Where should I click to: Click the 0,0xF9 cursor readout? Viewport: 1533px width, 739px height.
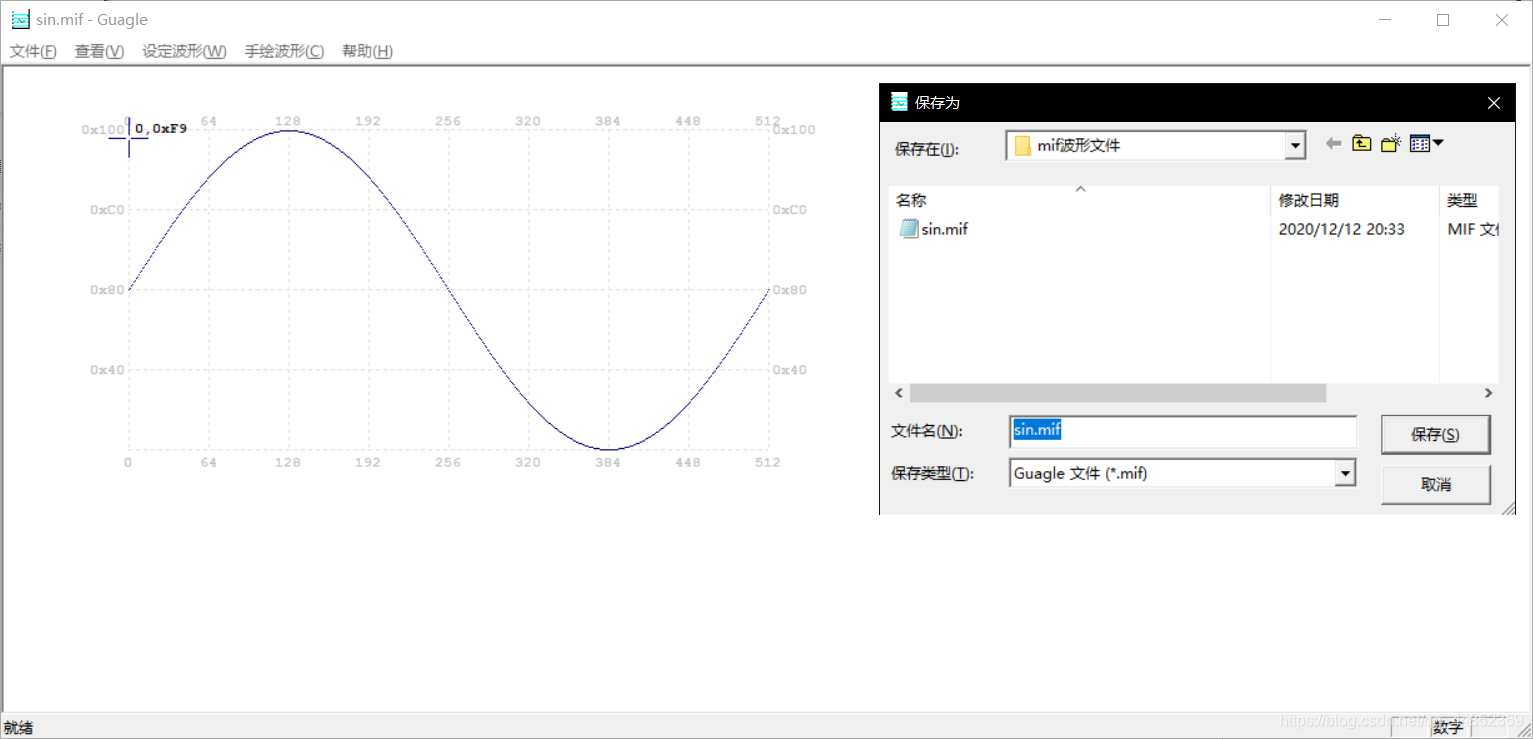(161, 129)
